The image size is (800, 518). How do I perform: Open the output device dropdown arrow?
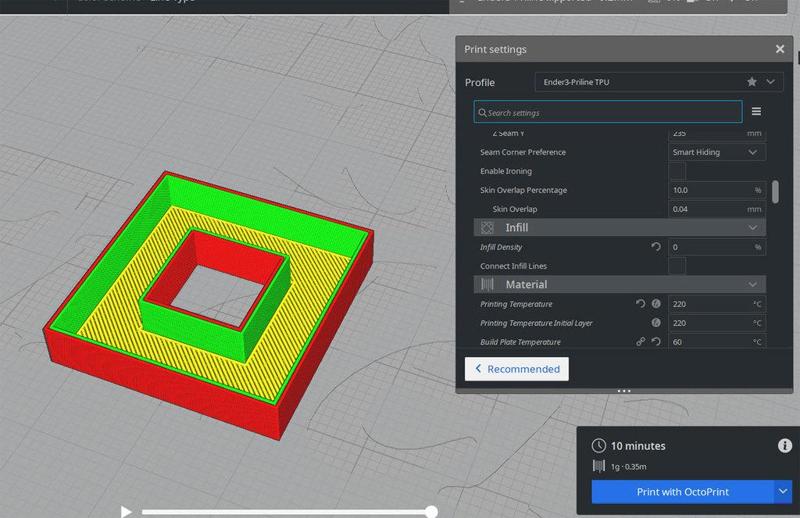[x=783, y=492]
